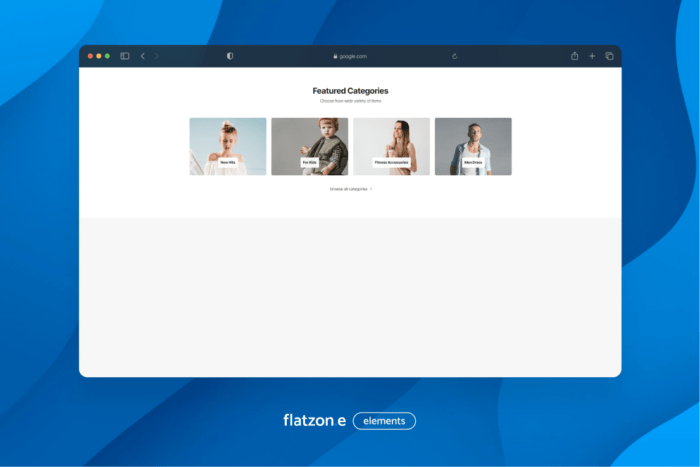Screen dimensions: 700x467
Task: Click the privacy shield icon
Action: tap(230, 56)
